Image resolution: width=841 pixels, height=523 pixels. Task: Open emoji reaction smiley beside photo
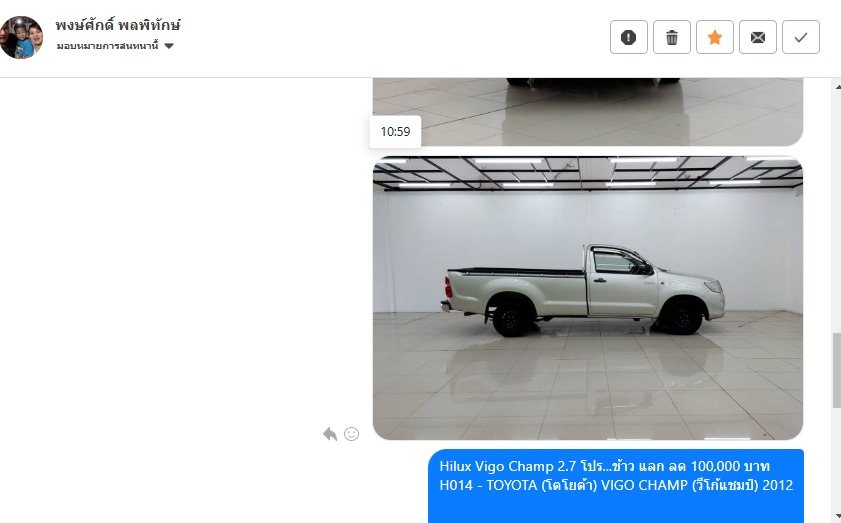pyautogui.click(x=351, y=433)
